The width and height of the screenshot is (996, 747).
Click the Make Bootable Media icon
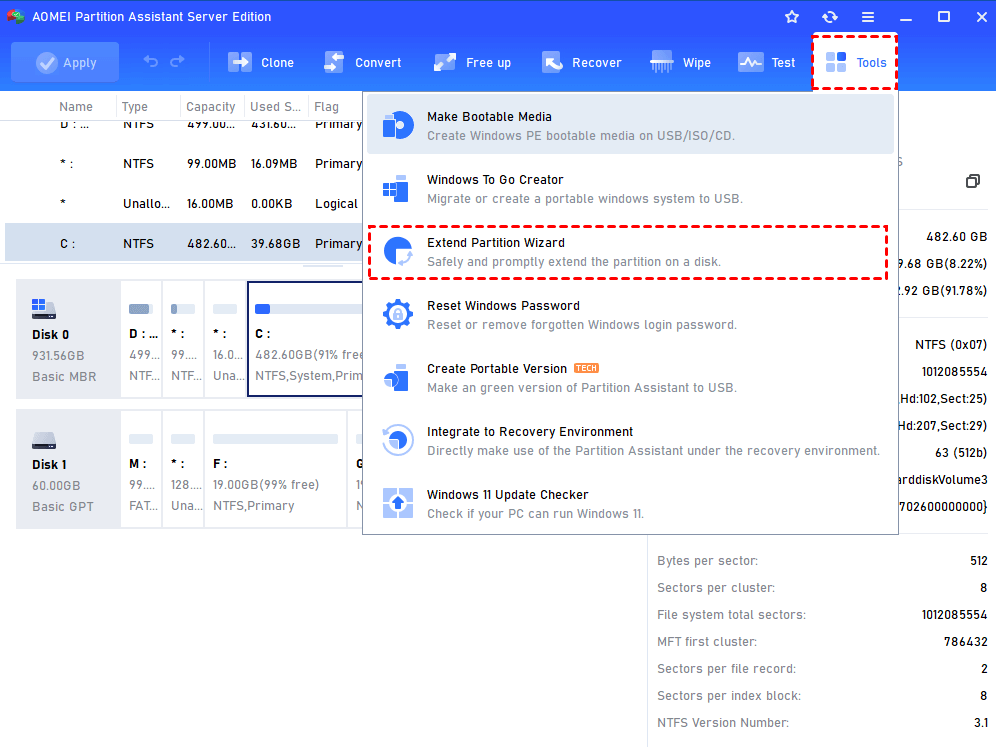(398, 125)
